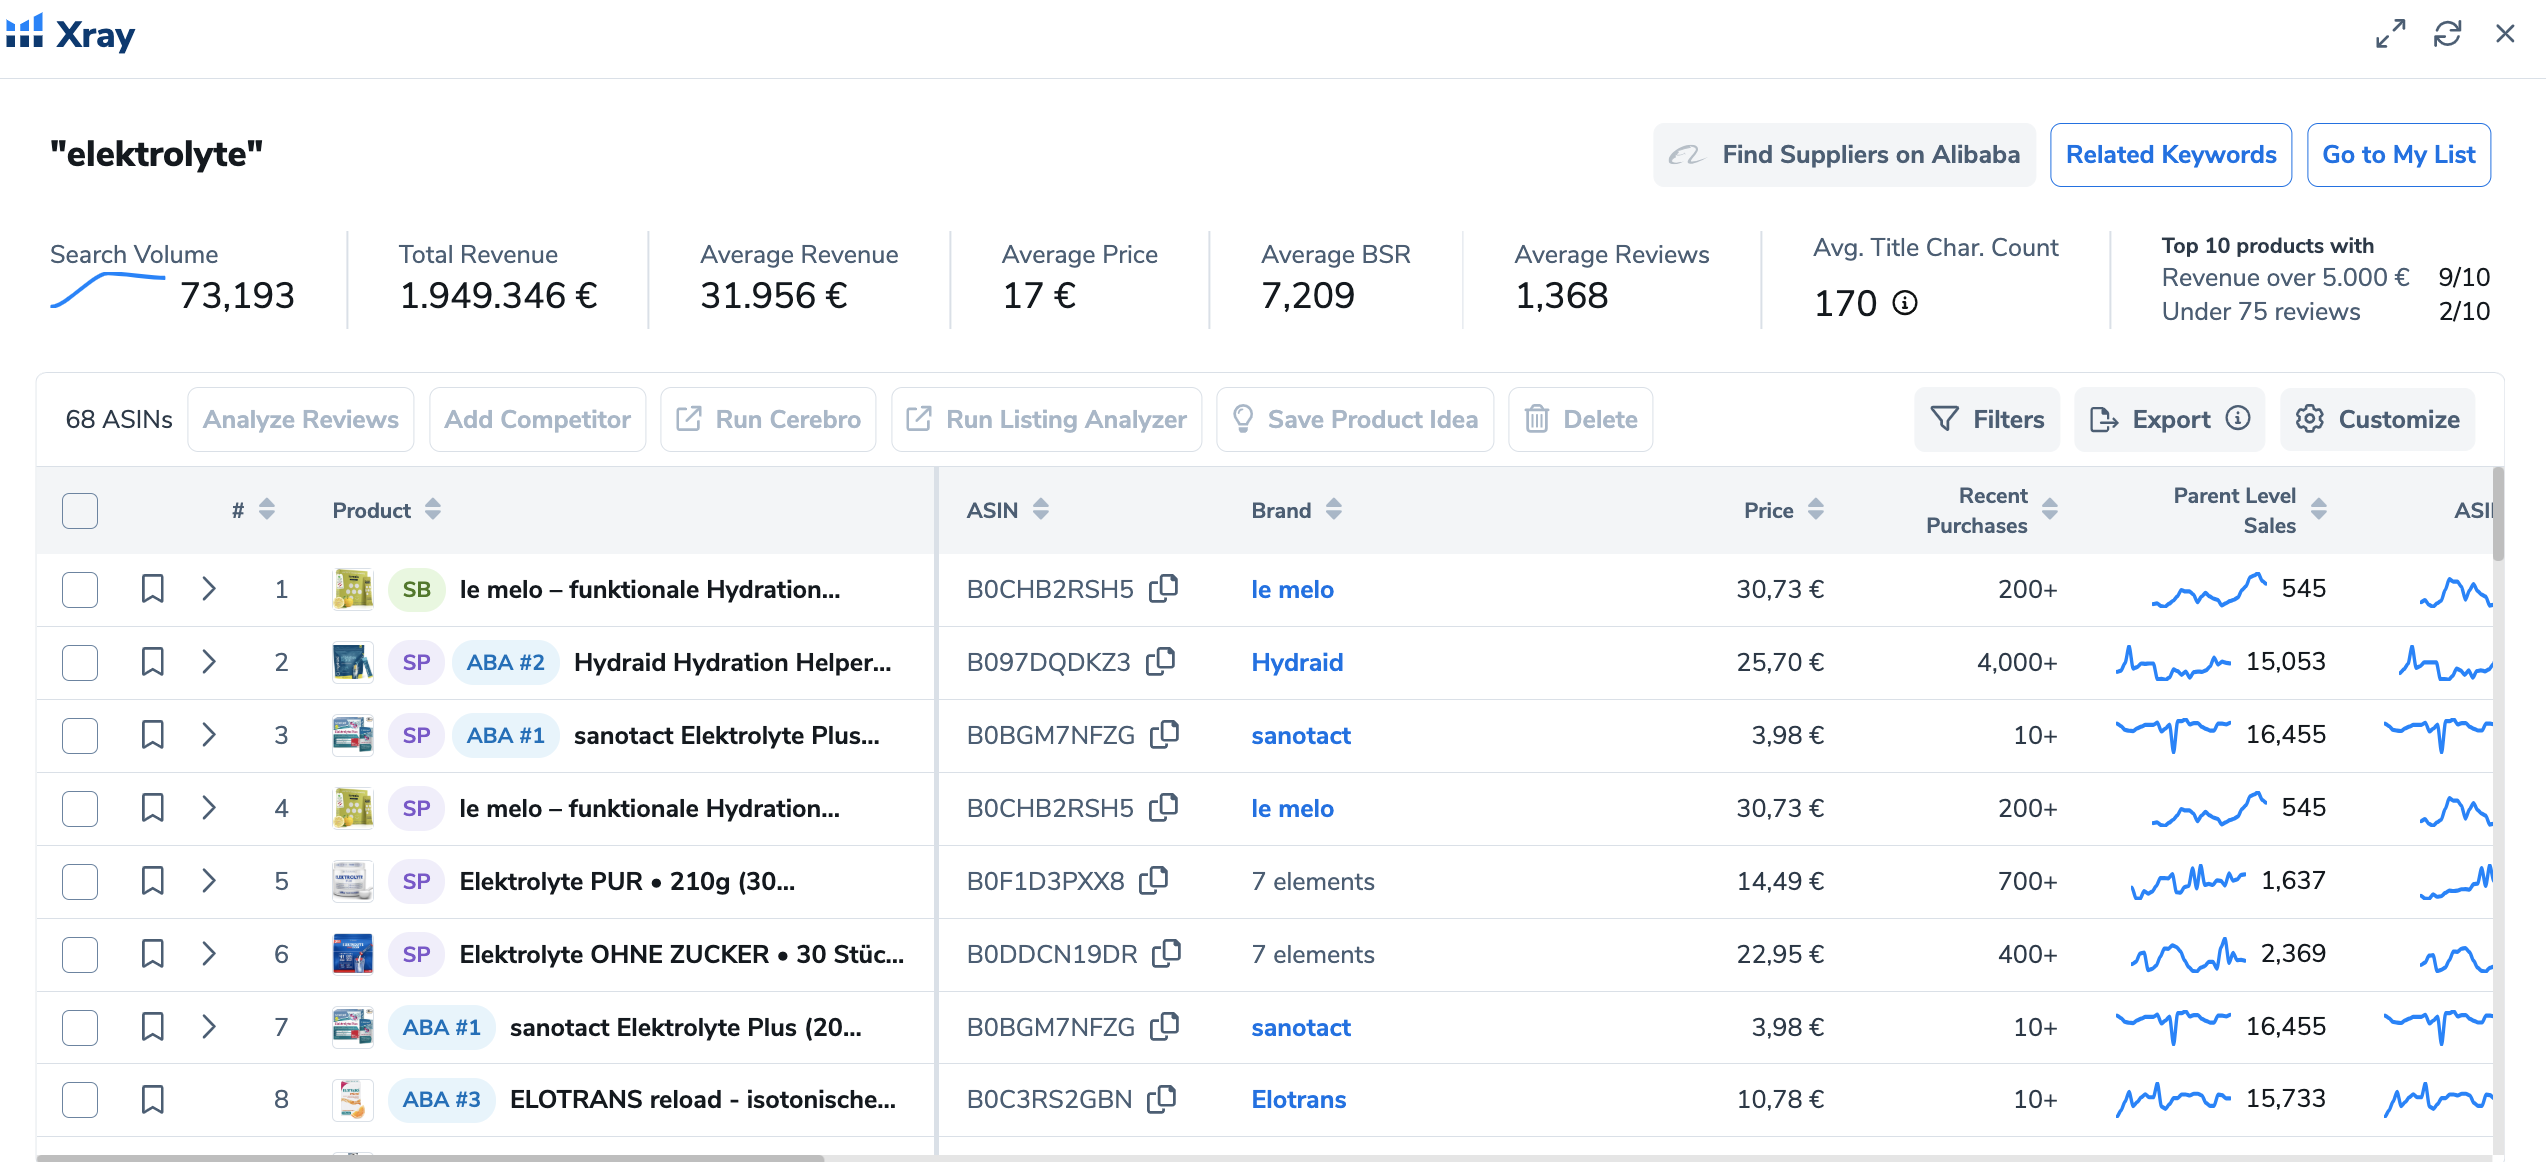Screen dimensions: 2546x1162
Task: Expand Elektrolyte PUR row details
Action: (208, 880)
